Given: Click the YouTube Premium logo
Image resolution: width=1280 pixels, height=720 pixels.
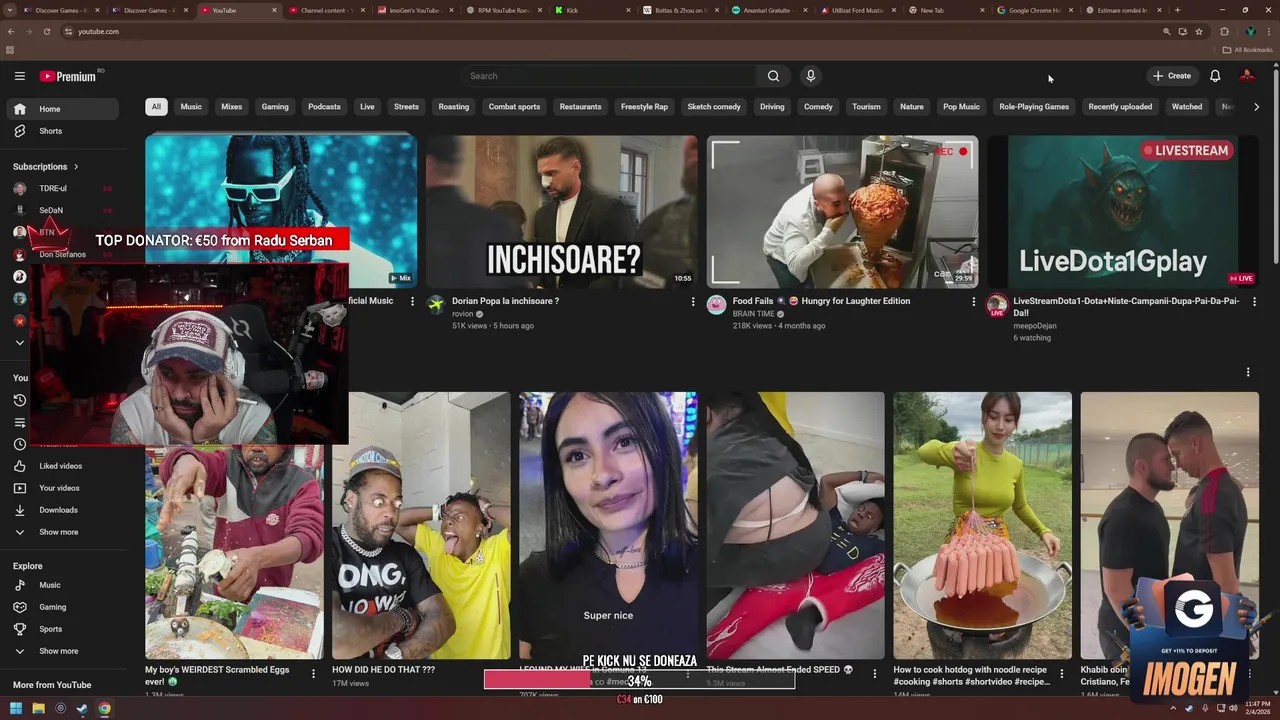Looking at the screenshot, I should (68, 76).
